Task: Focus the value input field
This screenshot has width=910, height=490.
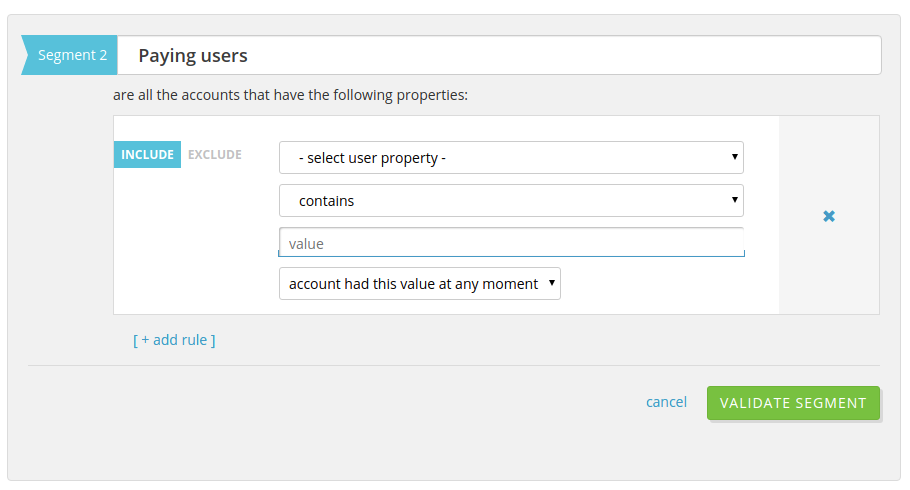Action: coord(511,243)
